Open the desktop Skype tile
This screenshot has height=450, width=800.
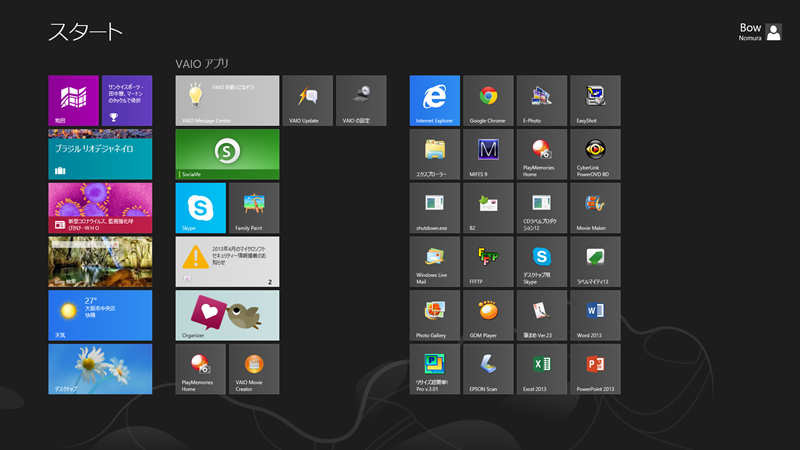tap(542, 262)
